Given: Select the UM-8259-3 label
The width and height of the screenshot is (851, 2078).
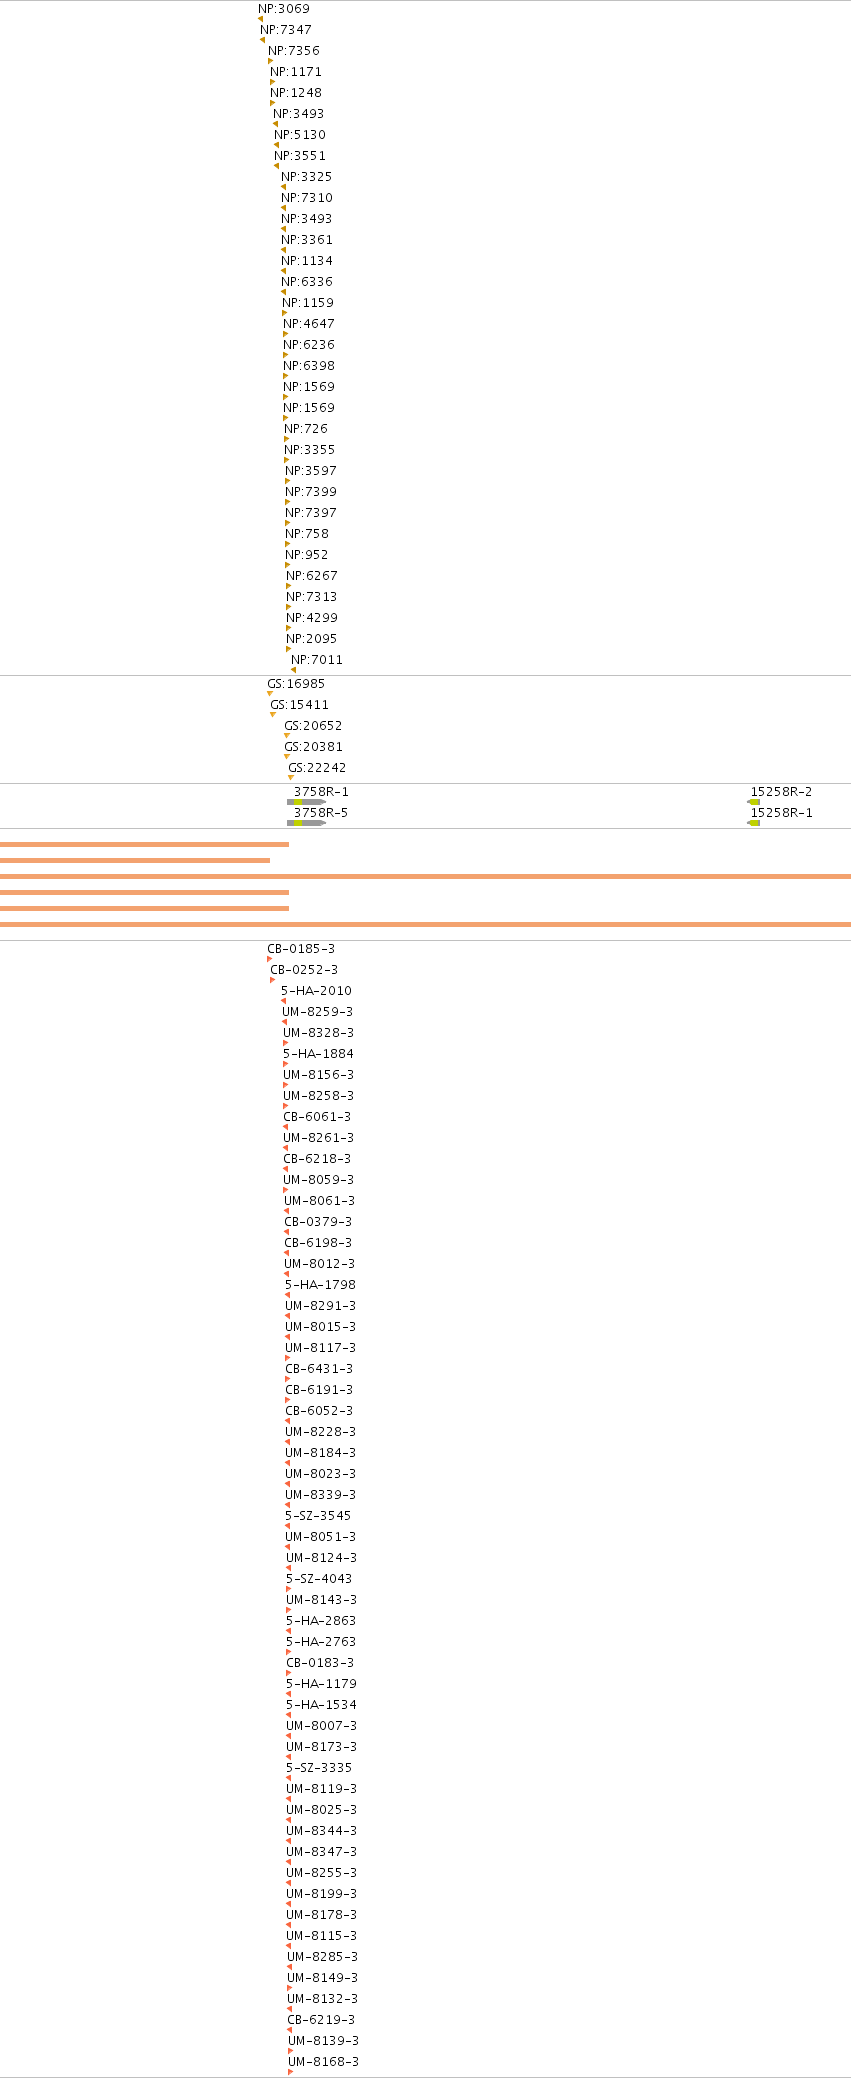Looking at the screenshot, I should [x=317, y=1012].
